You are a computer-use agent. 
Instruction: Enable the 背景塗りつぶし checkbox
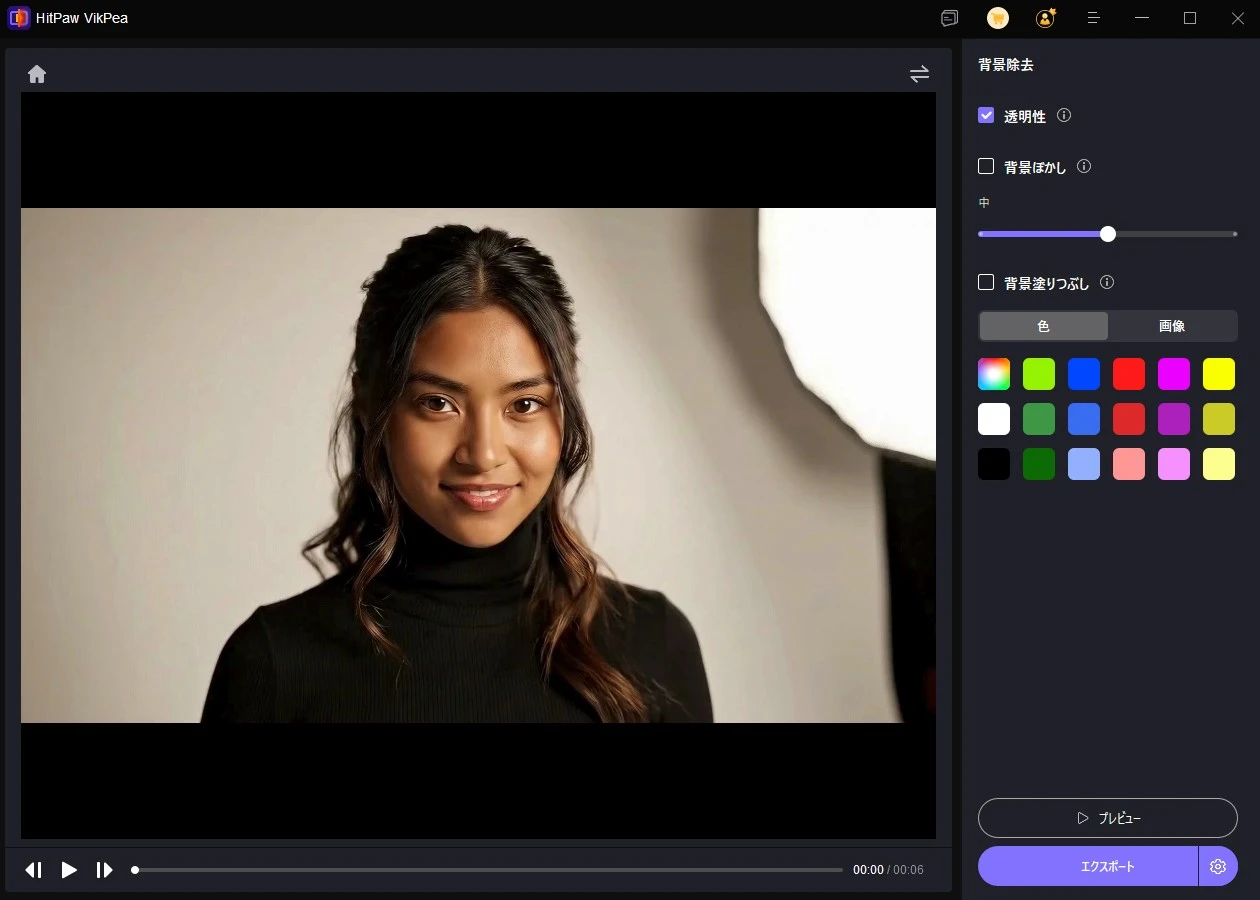[x=986, y=282]
